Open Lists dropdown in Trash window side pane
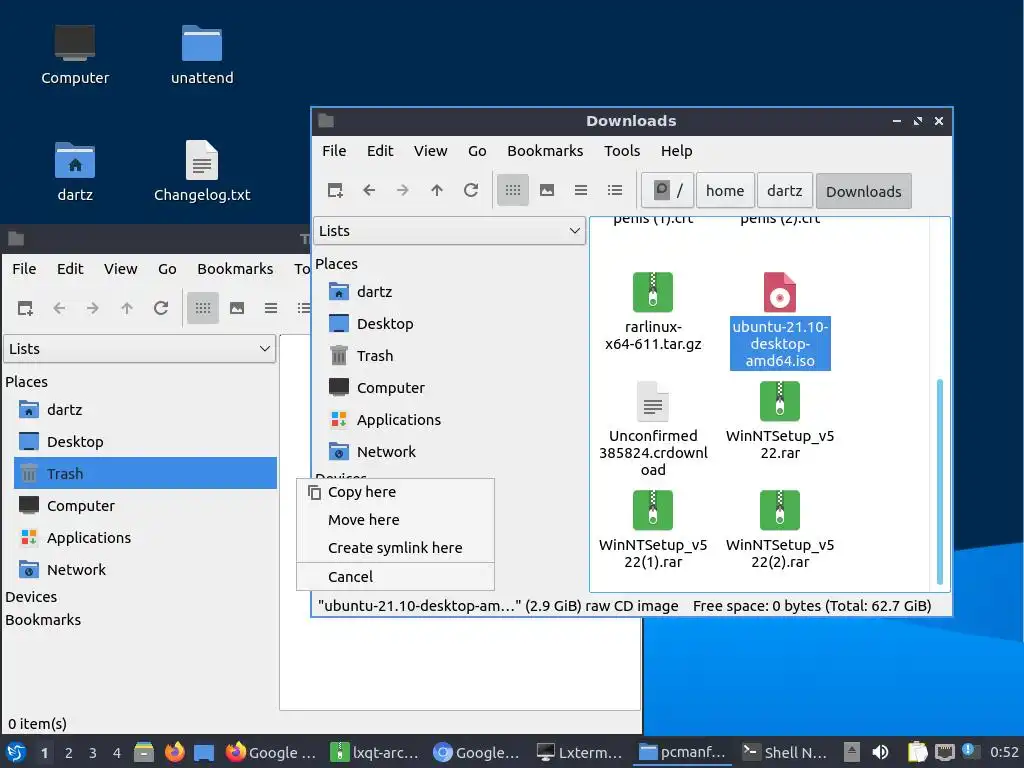1024x768 pixels. click(139, 349)
